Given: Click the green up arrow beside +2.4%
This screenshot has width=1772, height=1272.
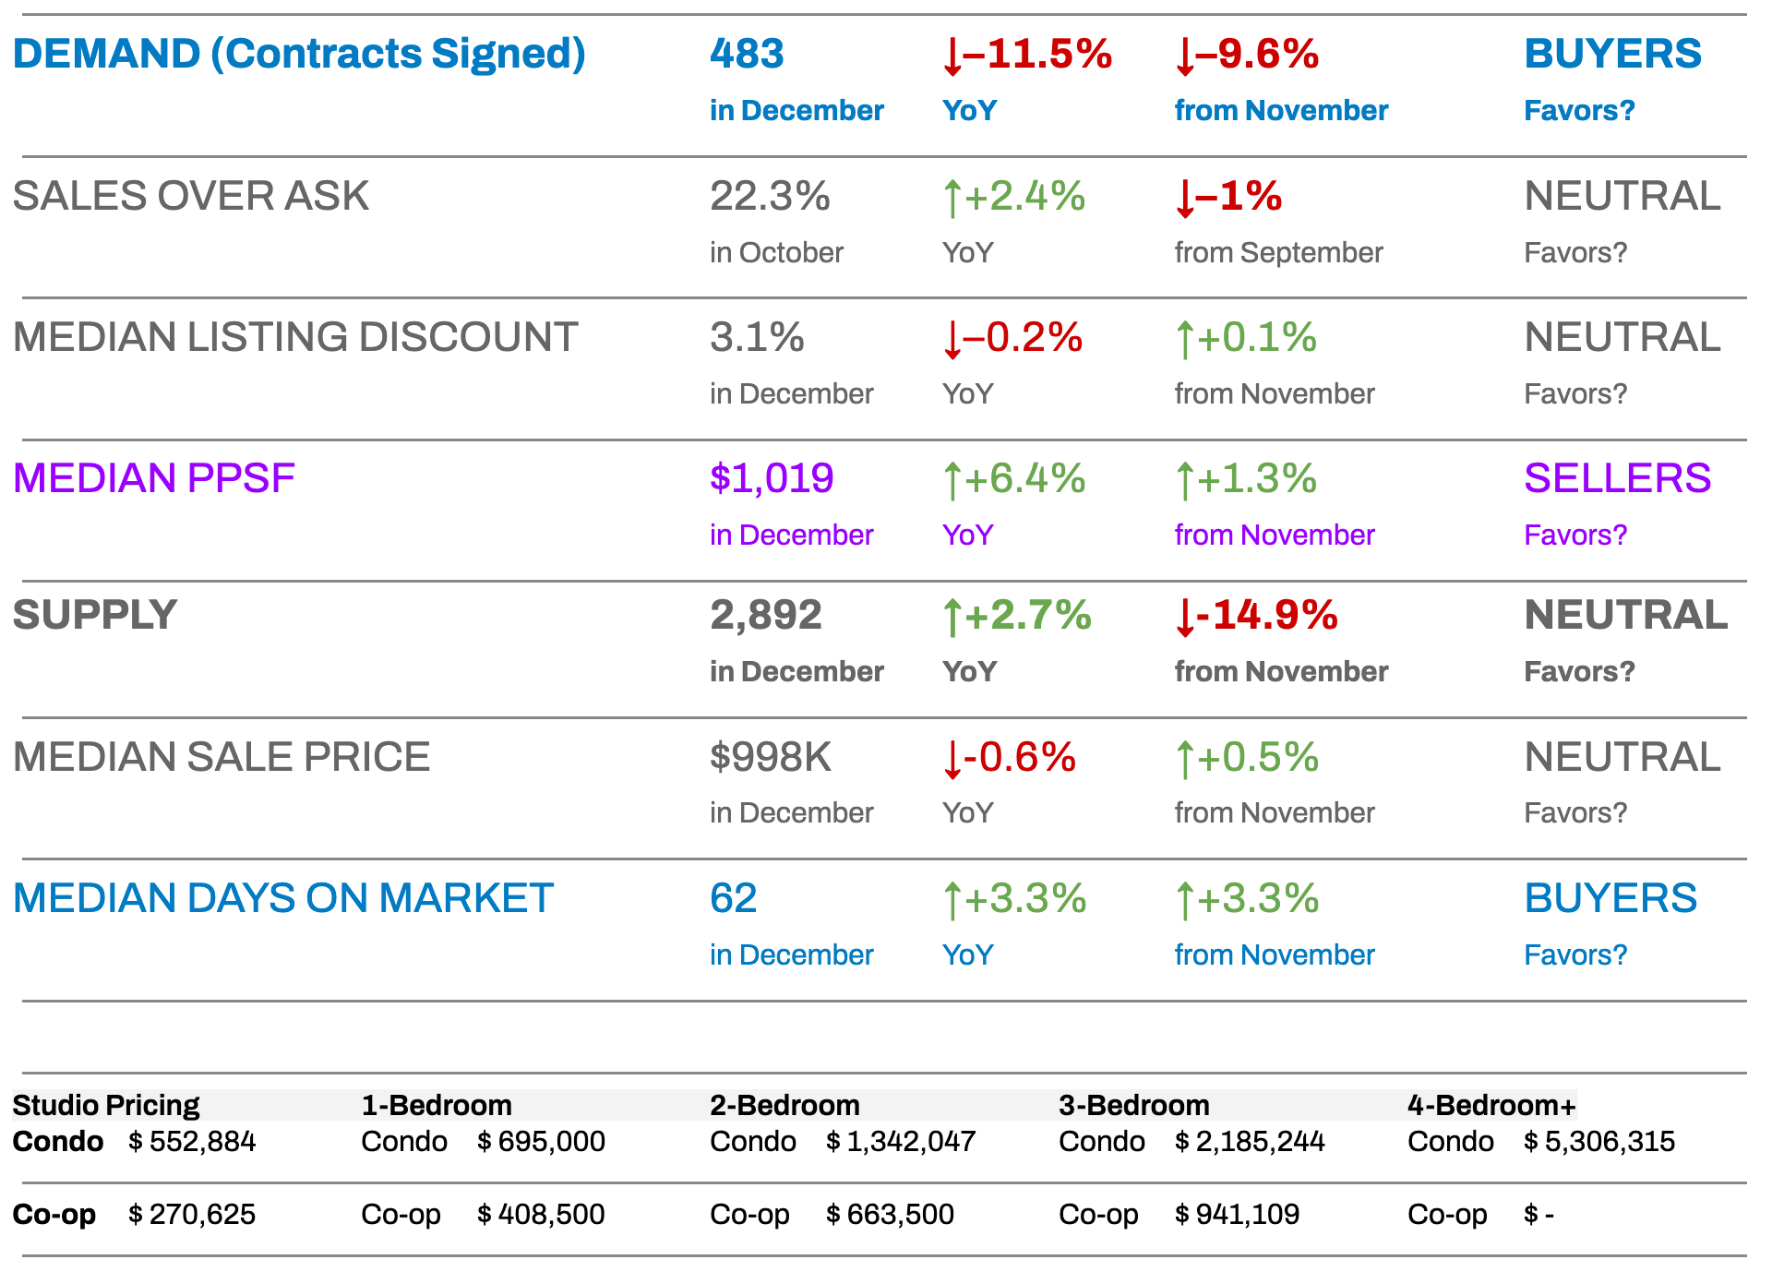Looking at the screenshot, I should (952, 198).
